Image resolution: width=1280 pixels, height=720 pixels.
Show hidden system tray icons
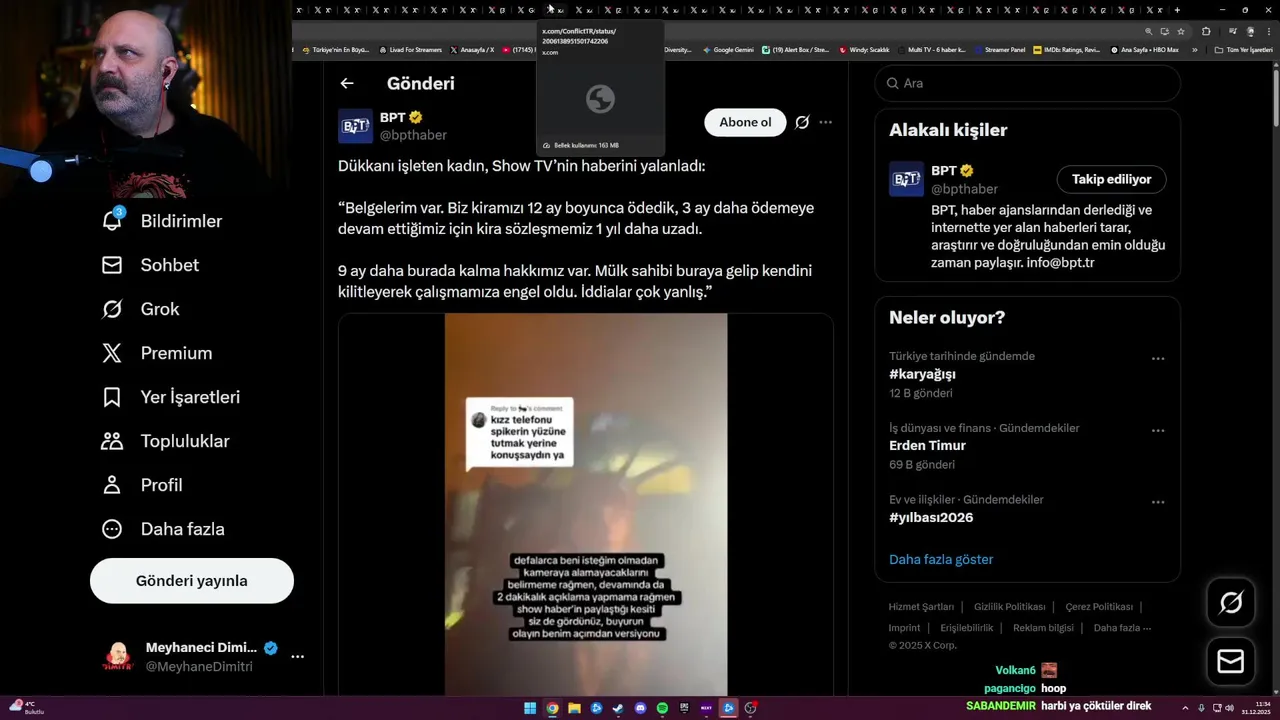point(1186,708)
